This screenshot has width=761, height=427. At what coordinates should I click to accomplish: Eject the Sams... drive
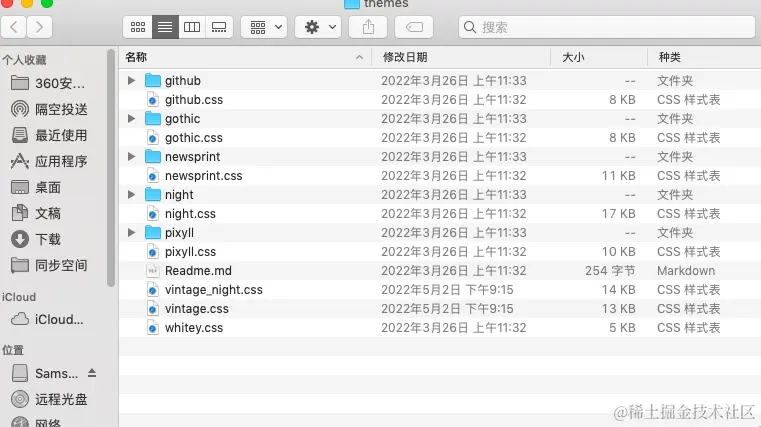tap(92, 373)
